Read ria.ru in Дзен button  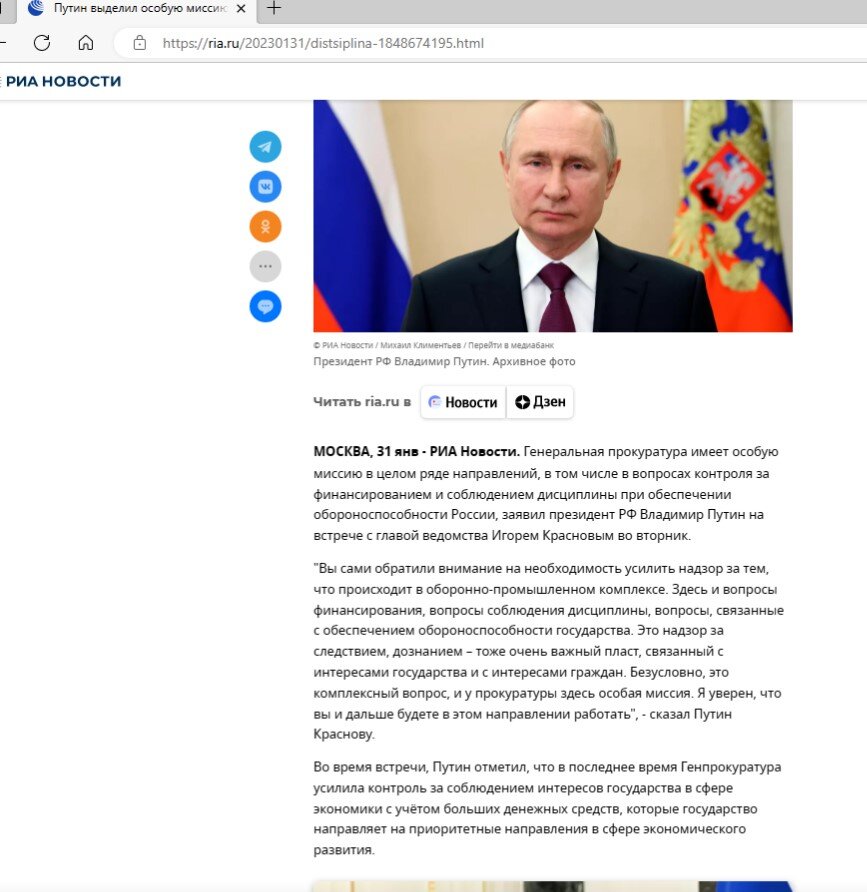click(540, 402)
